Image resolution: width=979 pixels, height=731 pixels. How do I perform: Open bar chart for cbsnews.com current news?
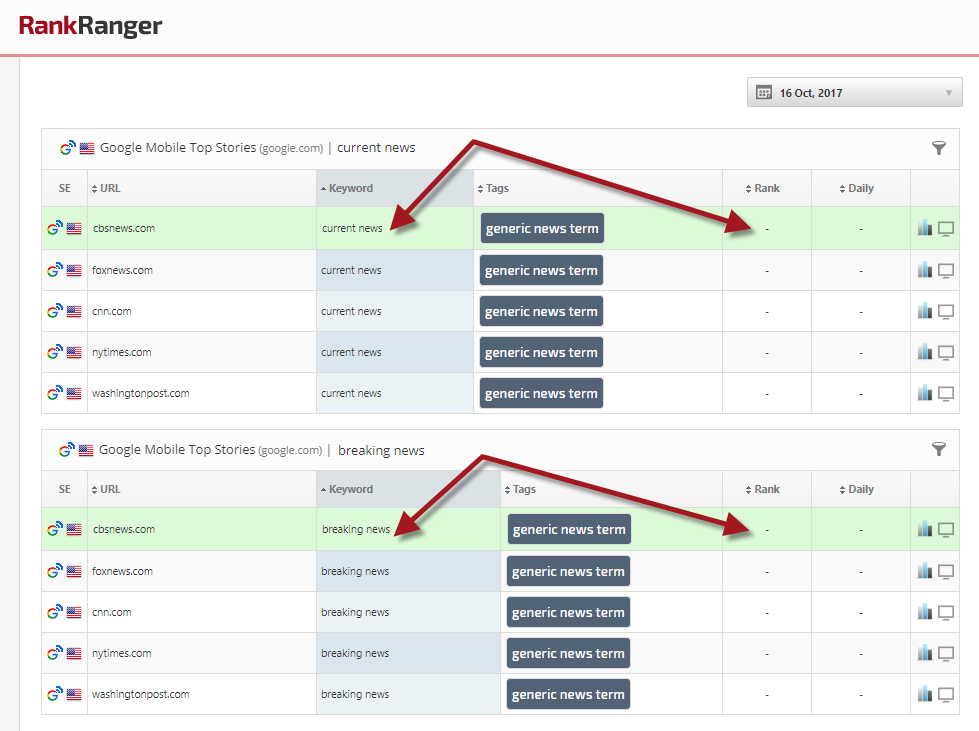pos(925,228)
